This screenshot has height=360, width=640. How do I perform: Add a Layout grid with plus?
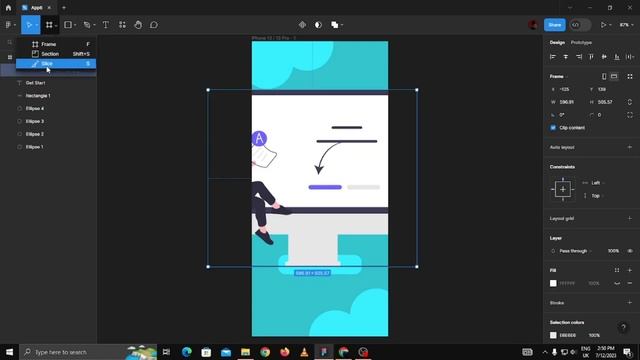(630, 218)
